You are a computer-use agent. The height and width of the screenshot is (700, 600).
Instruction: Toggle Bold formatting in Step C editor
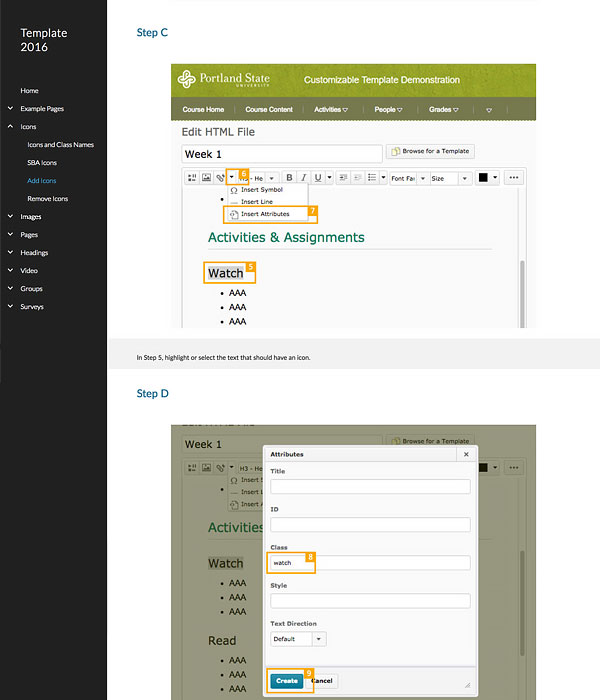tap(289, 178)
